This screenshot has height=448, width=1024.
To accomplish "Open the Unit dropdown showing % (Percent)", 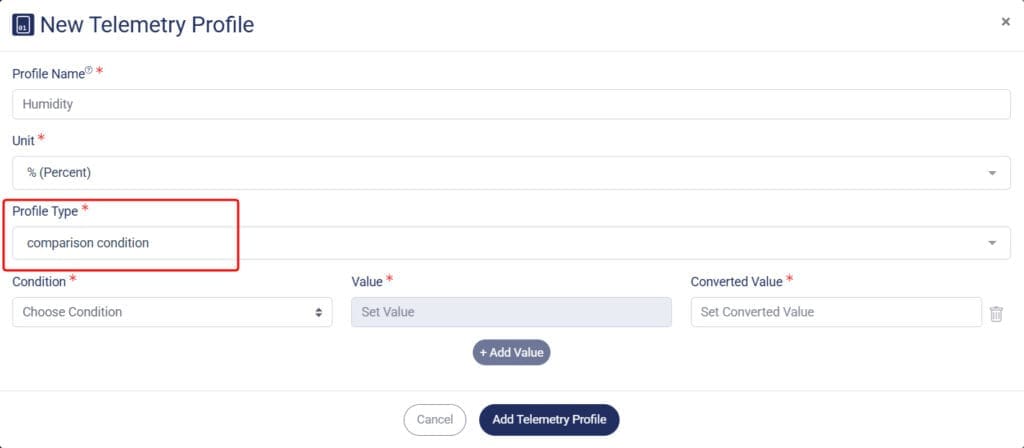I will pos(511,172).
